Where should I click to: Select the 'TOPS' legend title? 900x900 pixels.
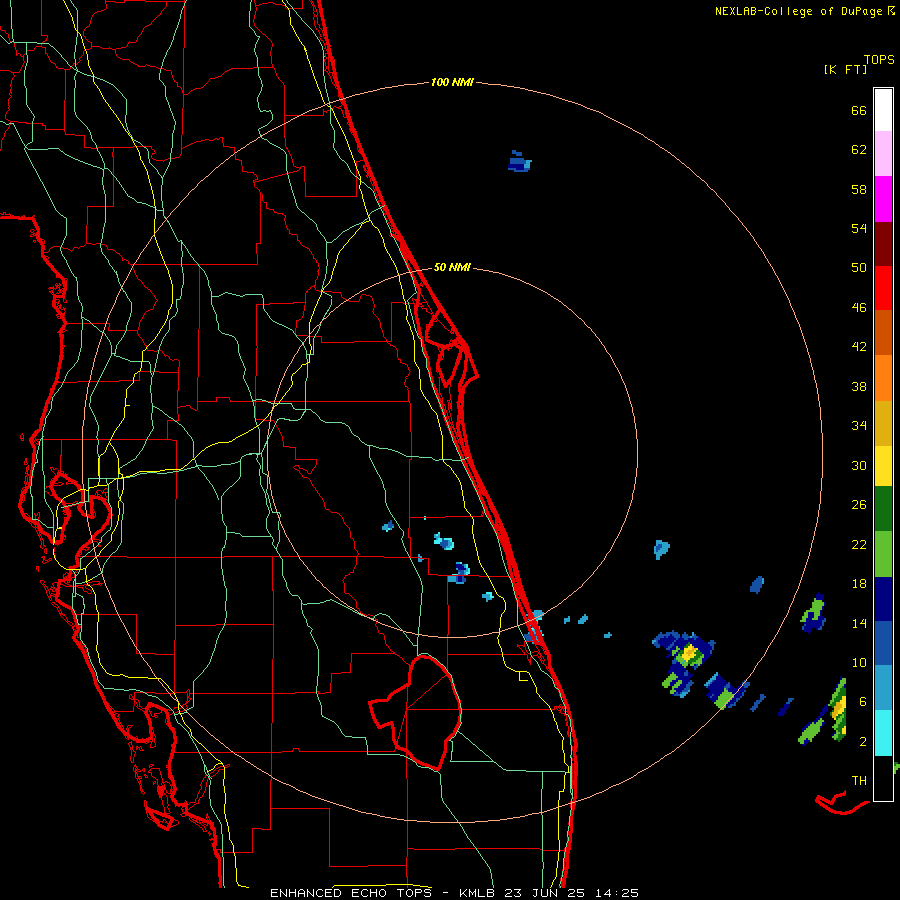click(x=879, y=60)
